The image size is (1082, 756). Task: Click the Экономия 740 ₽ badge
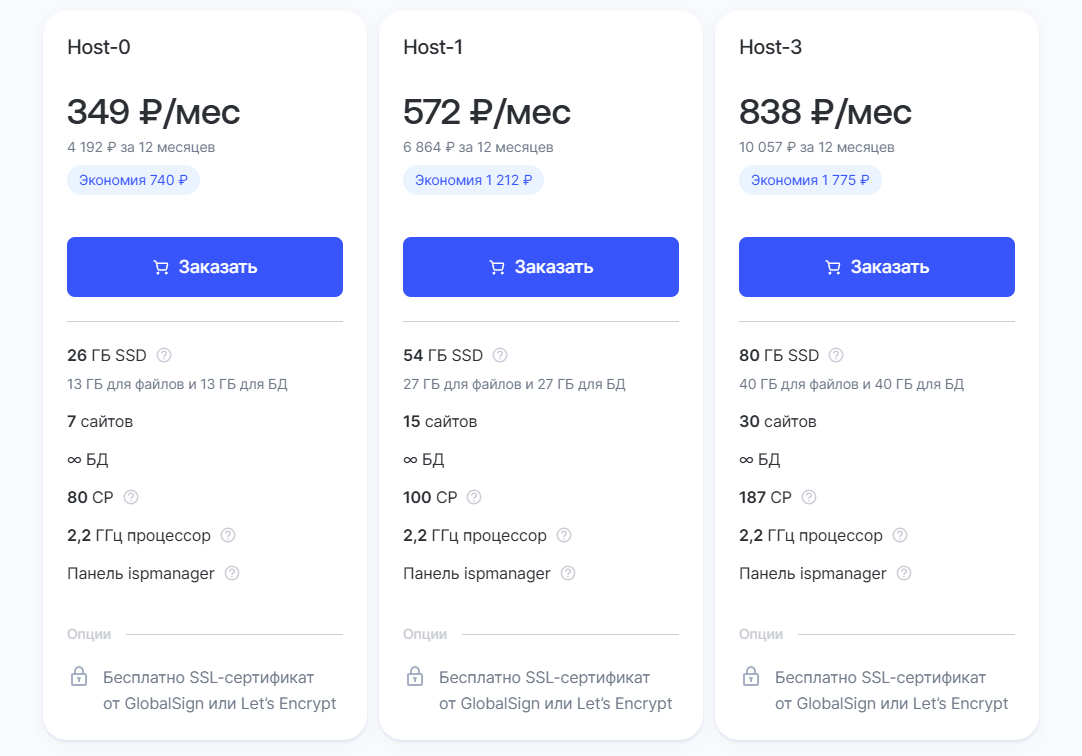coord(133,180)
